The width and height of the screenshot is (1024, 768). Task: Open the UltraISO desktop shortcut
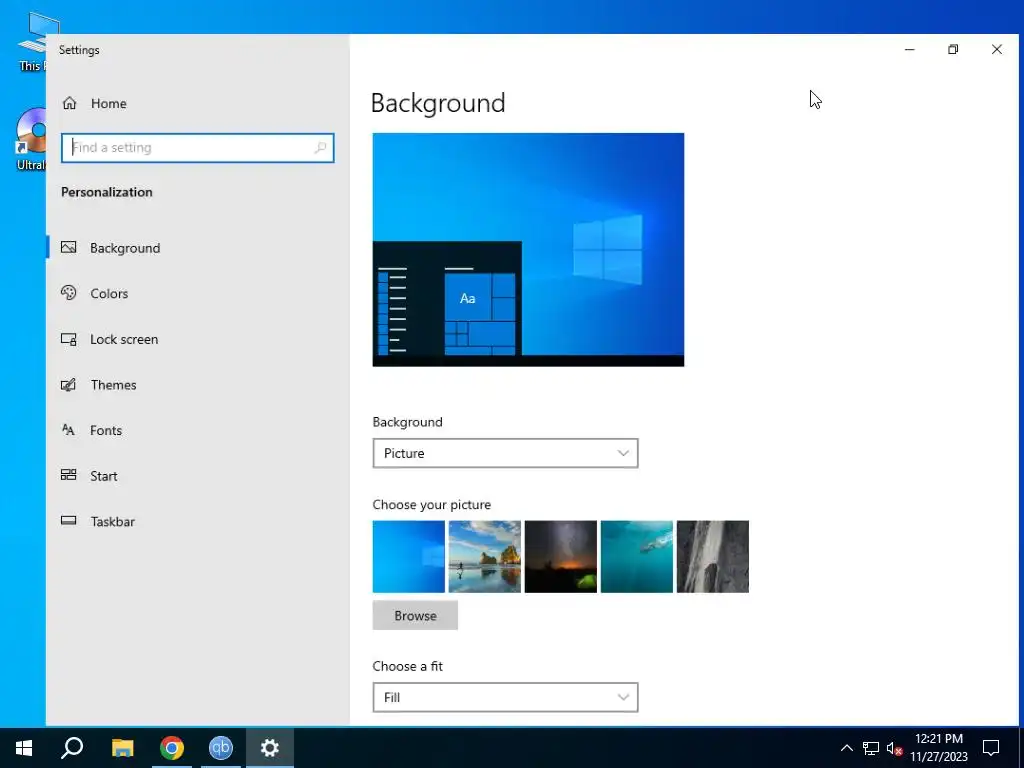point(31,140)
